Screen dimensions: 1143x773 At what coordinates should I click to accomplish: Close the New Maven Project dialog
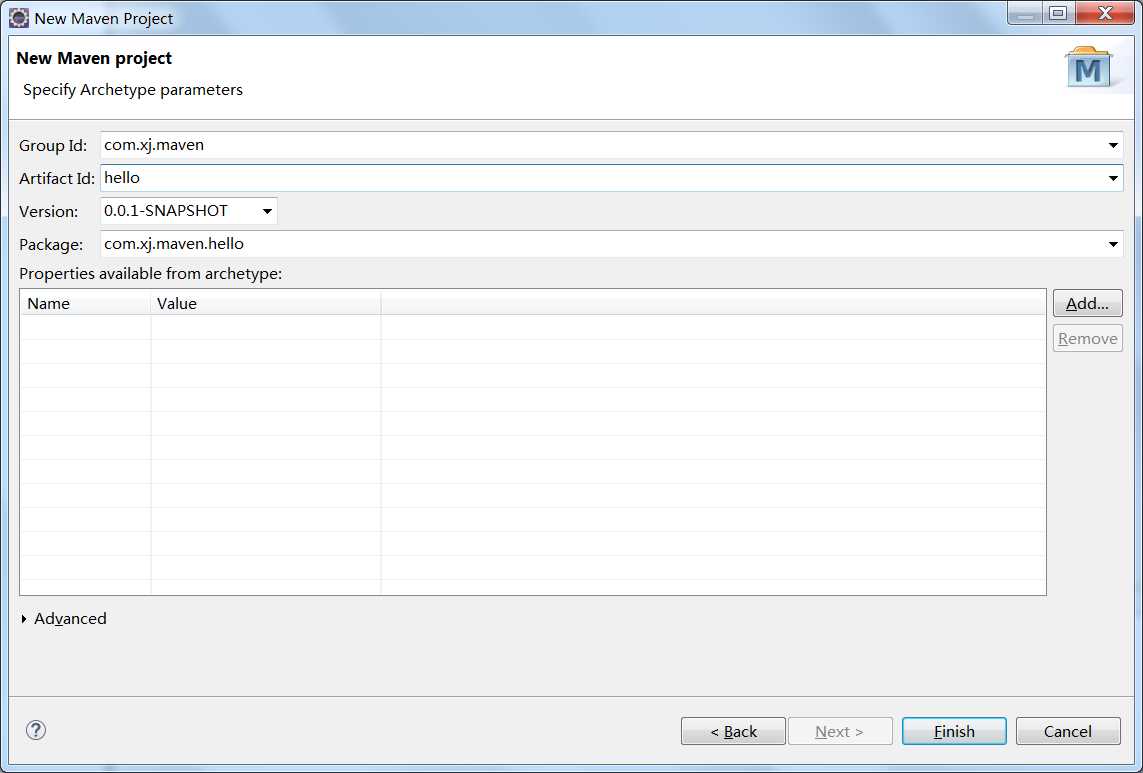pos(1105,13)
